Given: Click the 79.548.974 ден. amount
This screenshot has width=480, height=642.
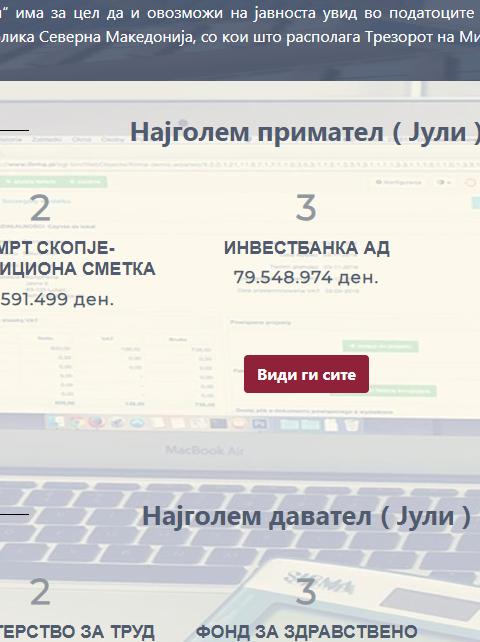Looking at the screenshot, I should [x=306, y=278].
